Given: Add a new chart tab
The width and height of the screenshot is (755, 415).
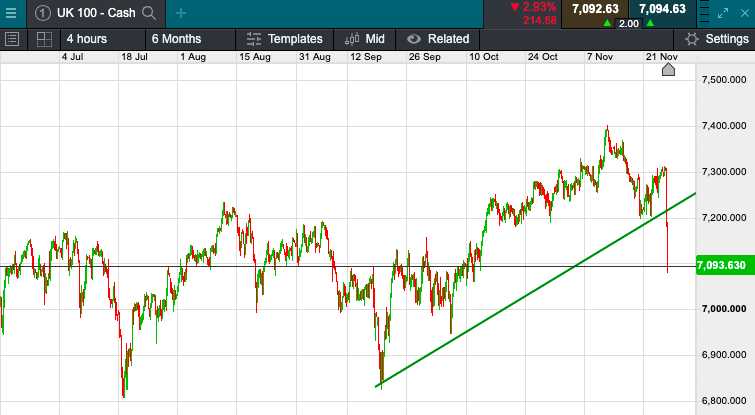Looking at the screenshot, I should pyautogui.click(x=180, y=13).
